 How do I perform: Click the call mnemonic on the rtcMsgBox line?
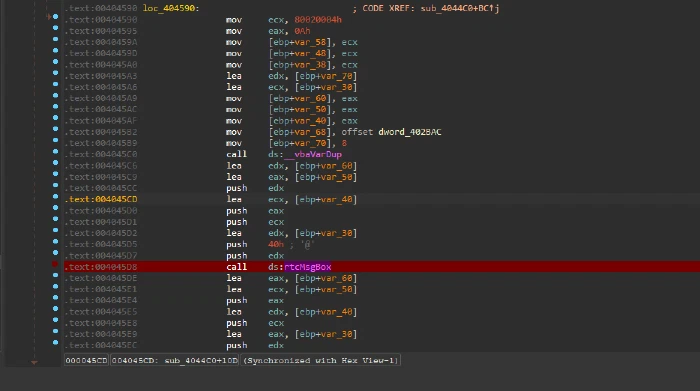coord(236,267)
